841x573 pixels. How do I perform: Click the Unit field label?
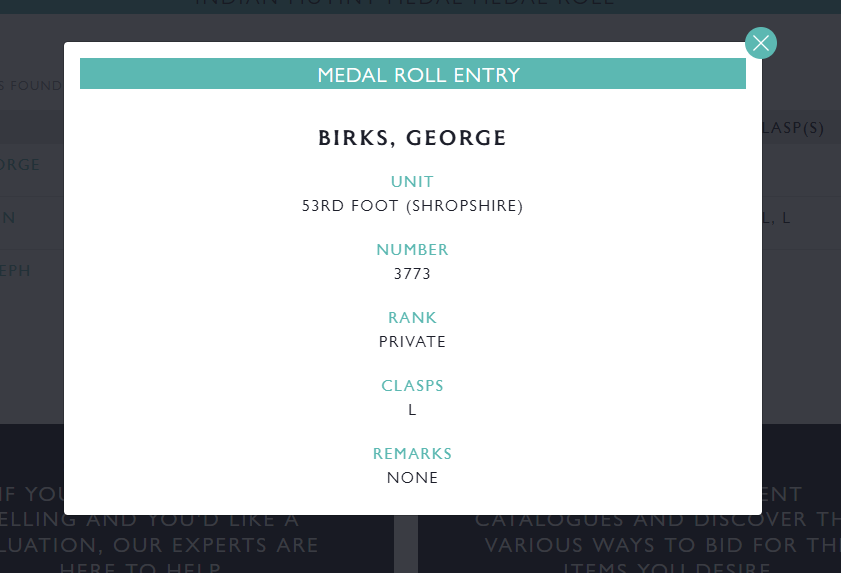point(412,181)
